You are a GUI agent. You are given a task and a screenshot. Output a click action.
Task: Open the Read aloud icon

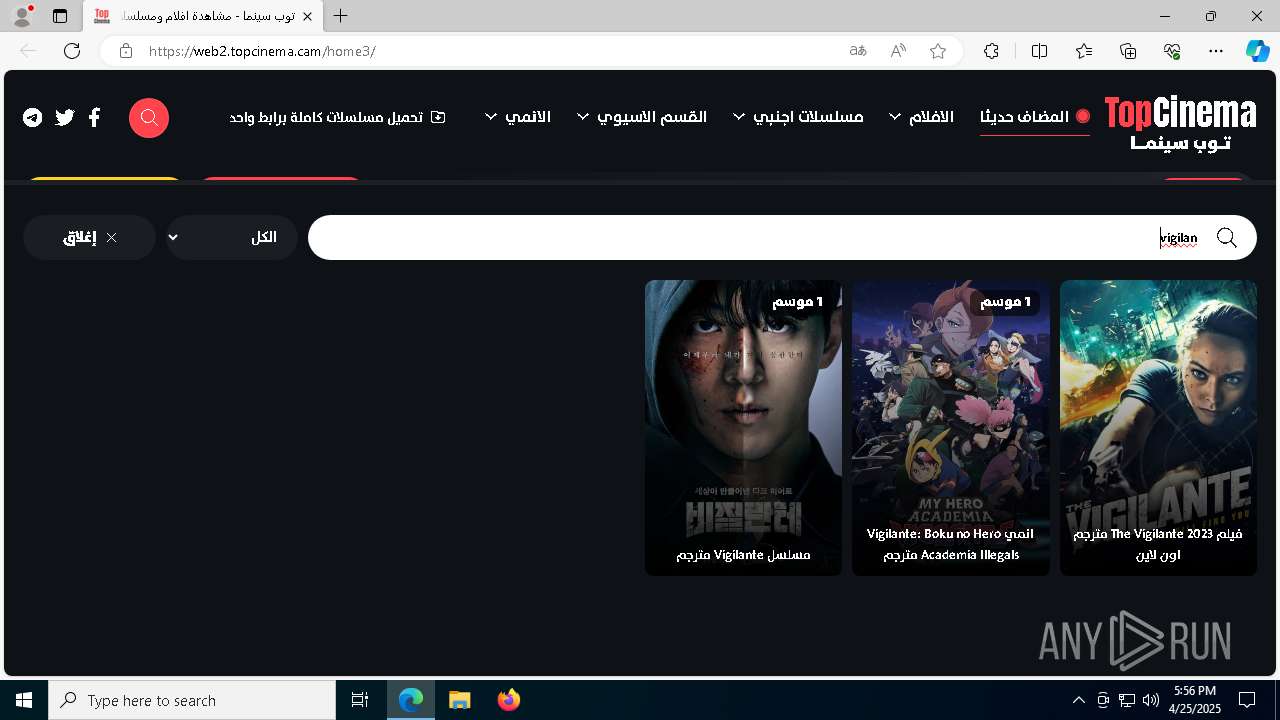pos(898,51)
